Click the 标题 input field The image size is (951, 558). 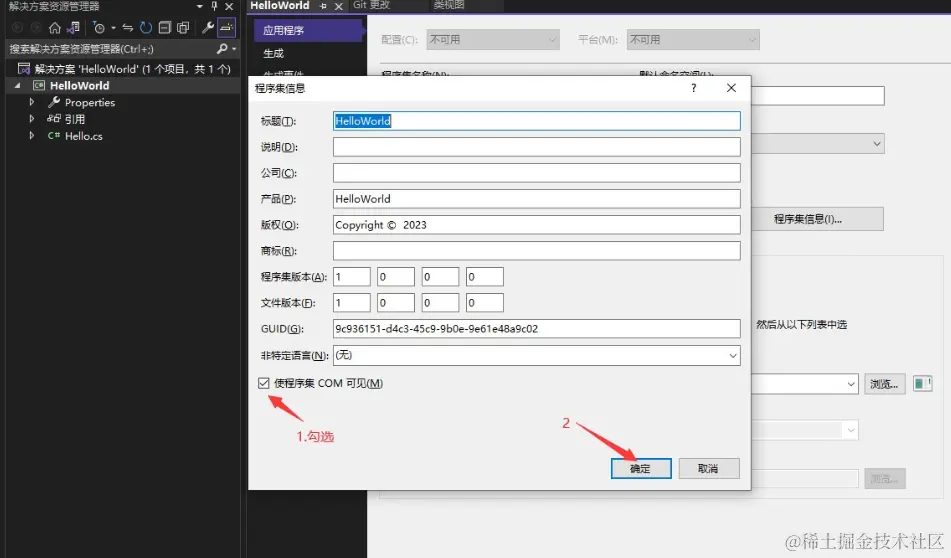point(537,121)
